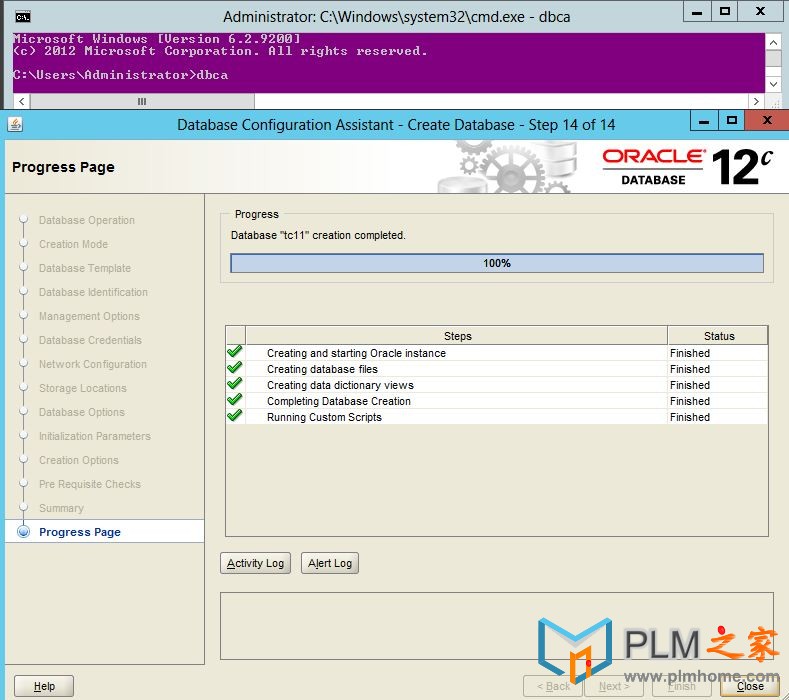The image size is (789, 700).
Task: Click Finished status of Creating data dictionary views
Action: (690, 385)
